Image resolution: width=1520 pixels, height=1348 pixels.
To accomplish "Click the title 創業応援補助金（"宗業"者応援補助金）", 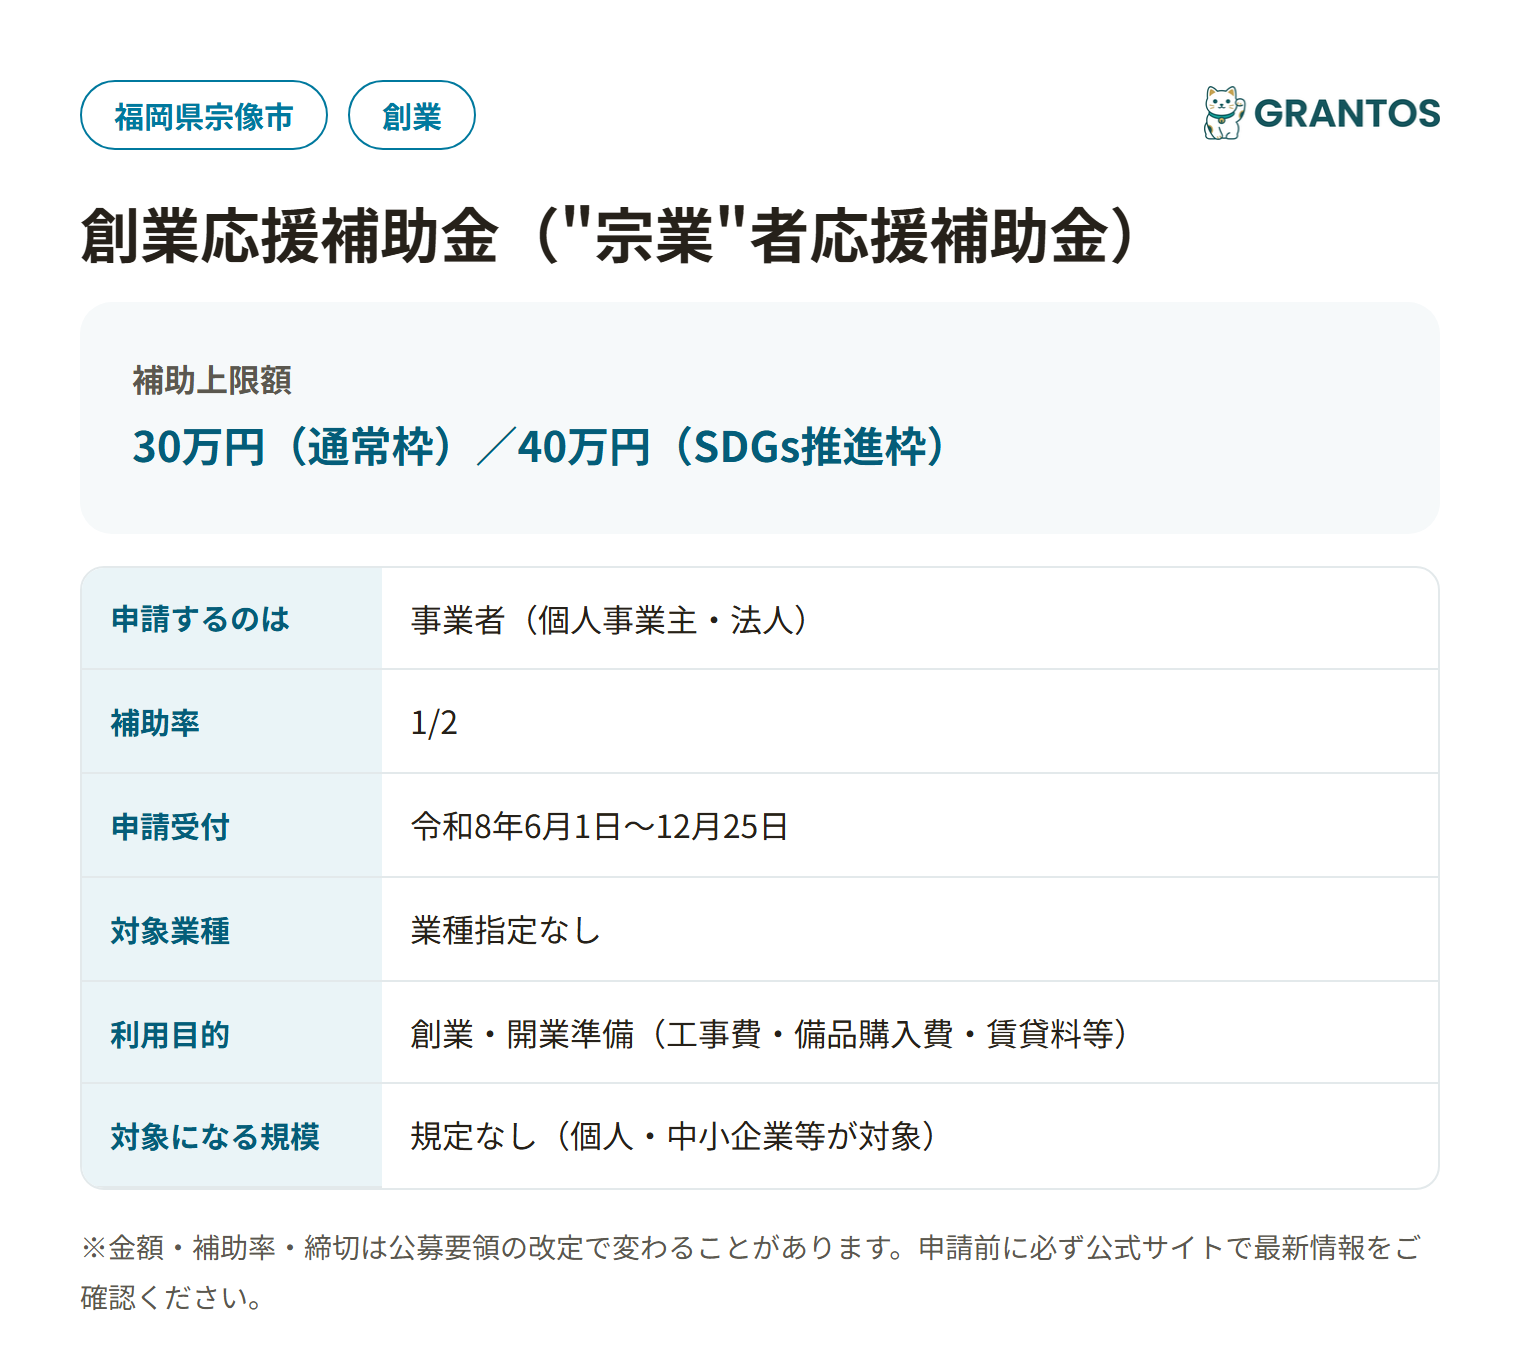I will [x=609, y=236].
